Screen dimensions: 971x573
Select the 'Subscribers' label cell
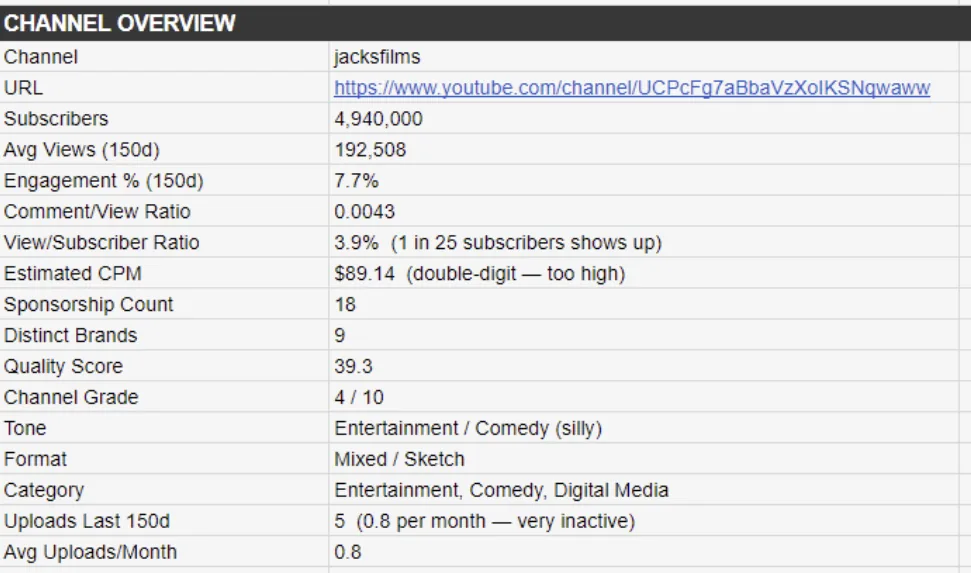(x=164, y=118)
